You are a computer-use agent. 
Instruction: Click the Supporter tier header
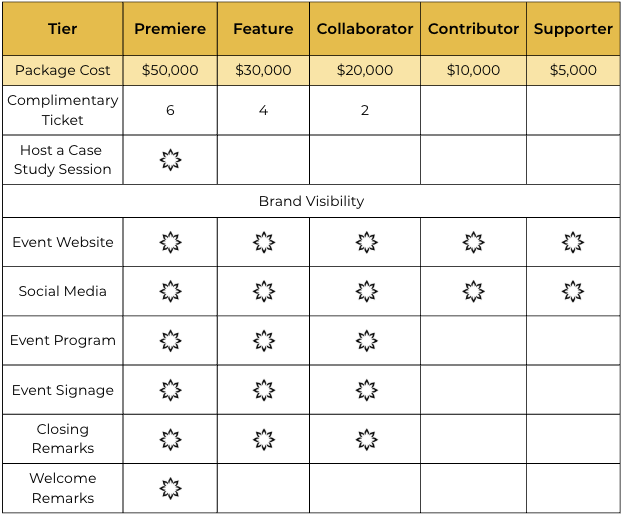click(573, 29)
